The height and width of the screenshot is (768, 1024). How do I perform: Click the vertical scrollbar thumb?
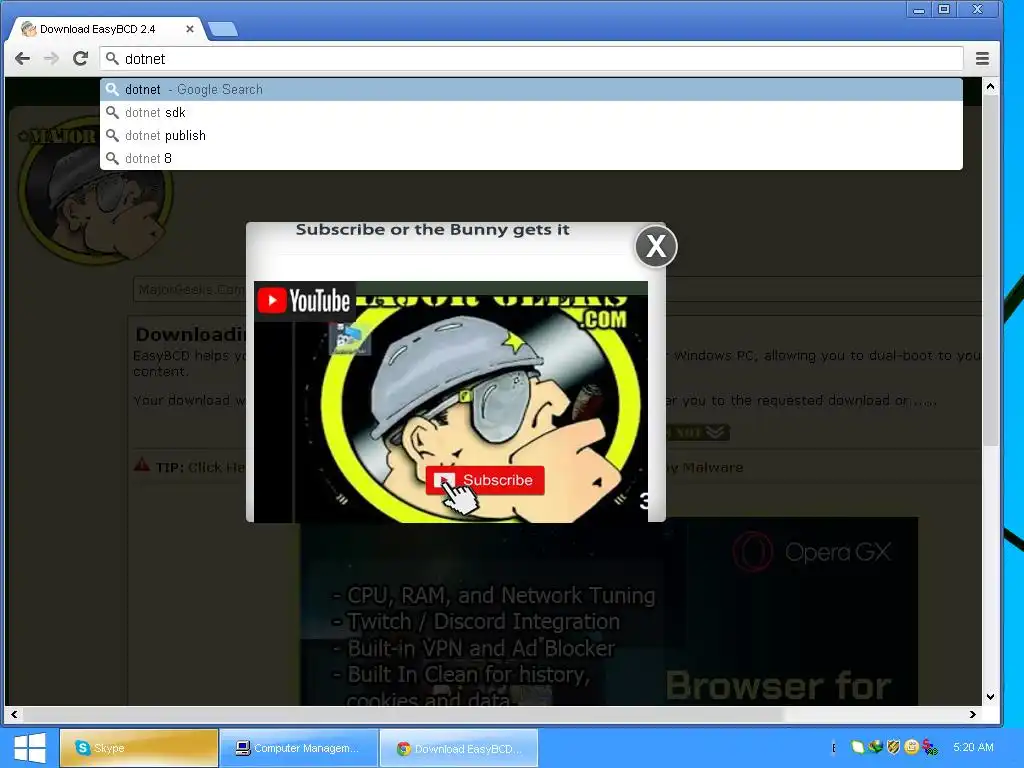991,270
